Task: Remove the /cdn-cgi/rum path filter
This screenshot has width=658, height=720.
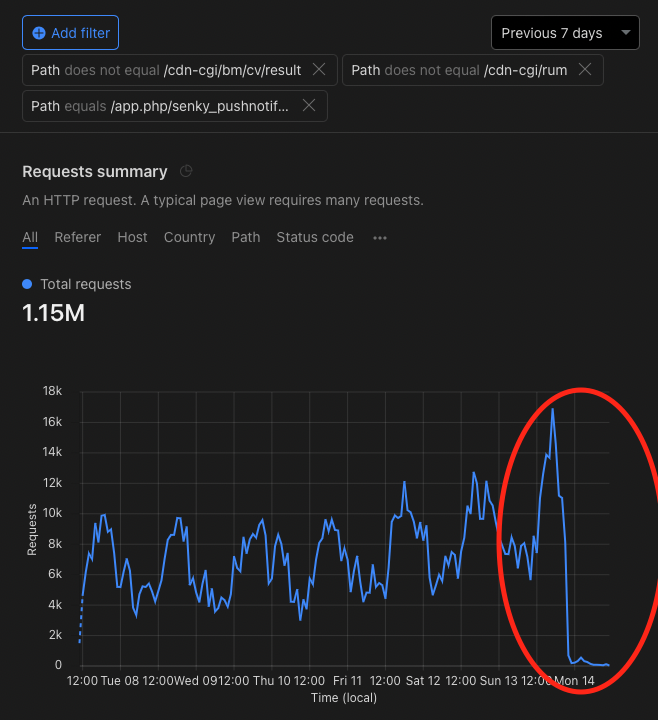Action: coord(585,70)
